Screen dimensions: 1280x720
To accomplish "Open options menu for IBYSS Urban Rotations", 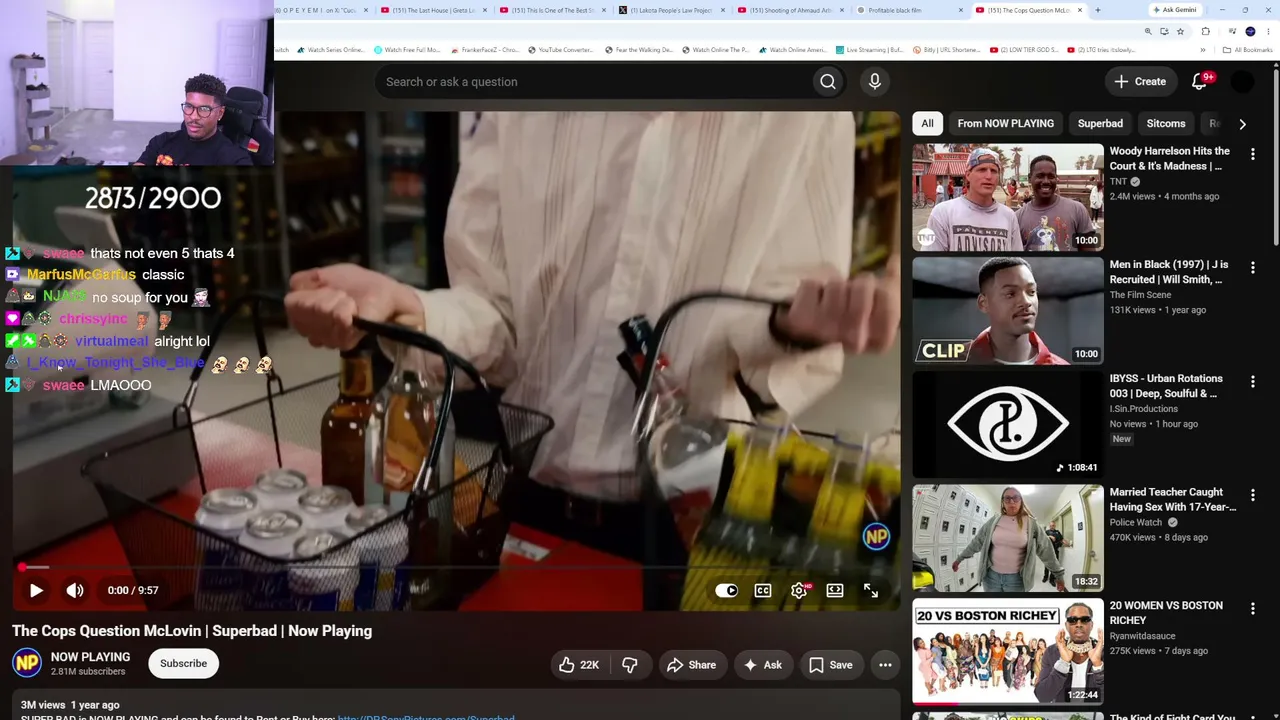I will [1252, 381].
